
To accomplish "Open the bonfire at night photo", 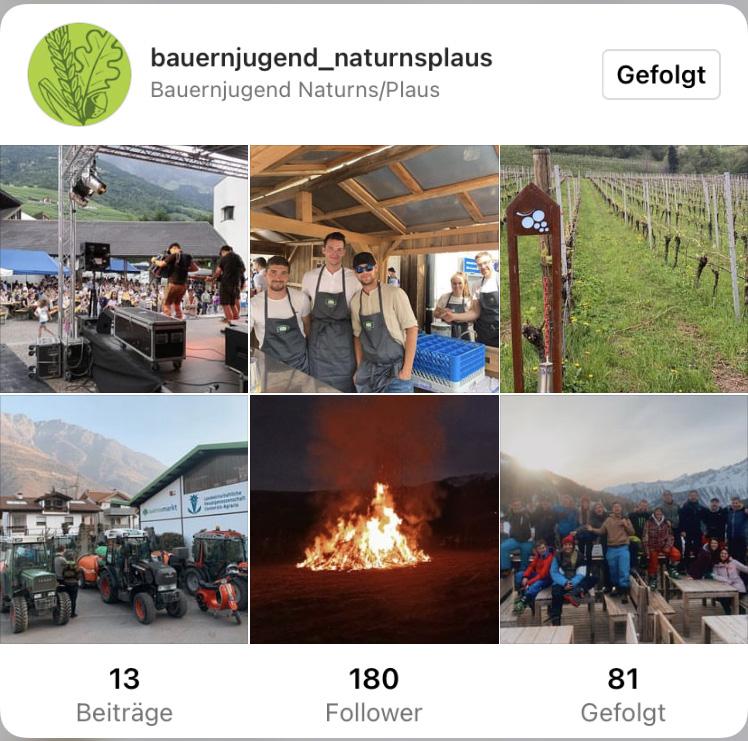I will pos(374,519).
